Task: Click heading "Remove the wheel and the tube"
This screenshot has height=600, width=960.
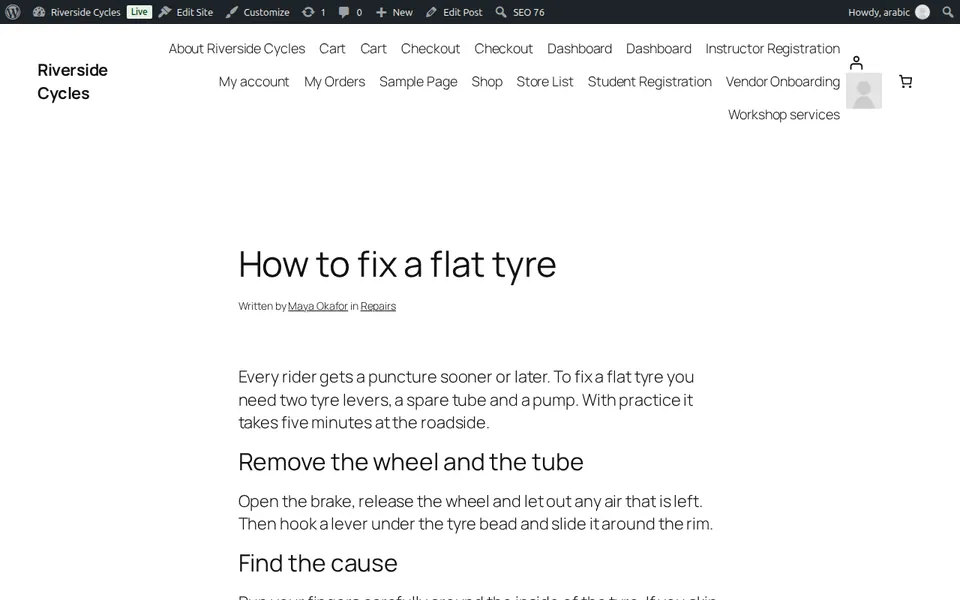Action: [411, 462]
